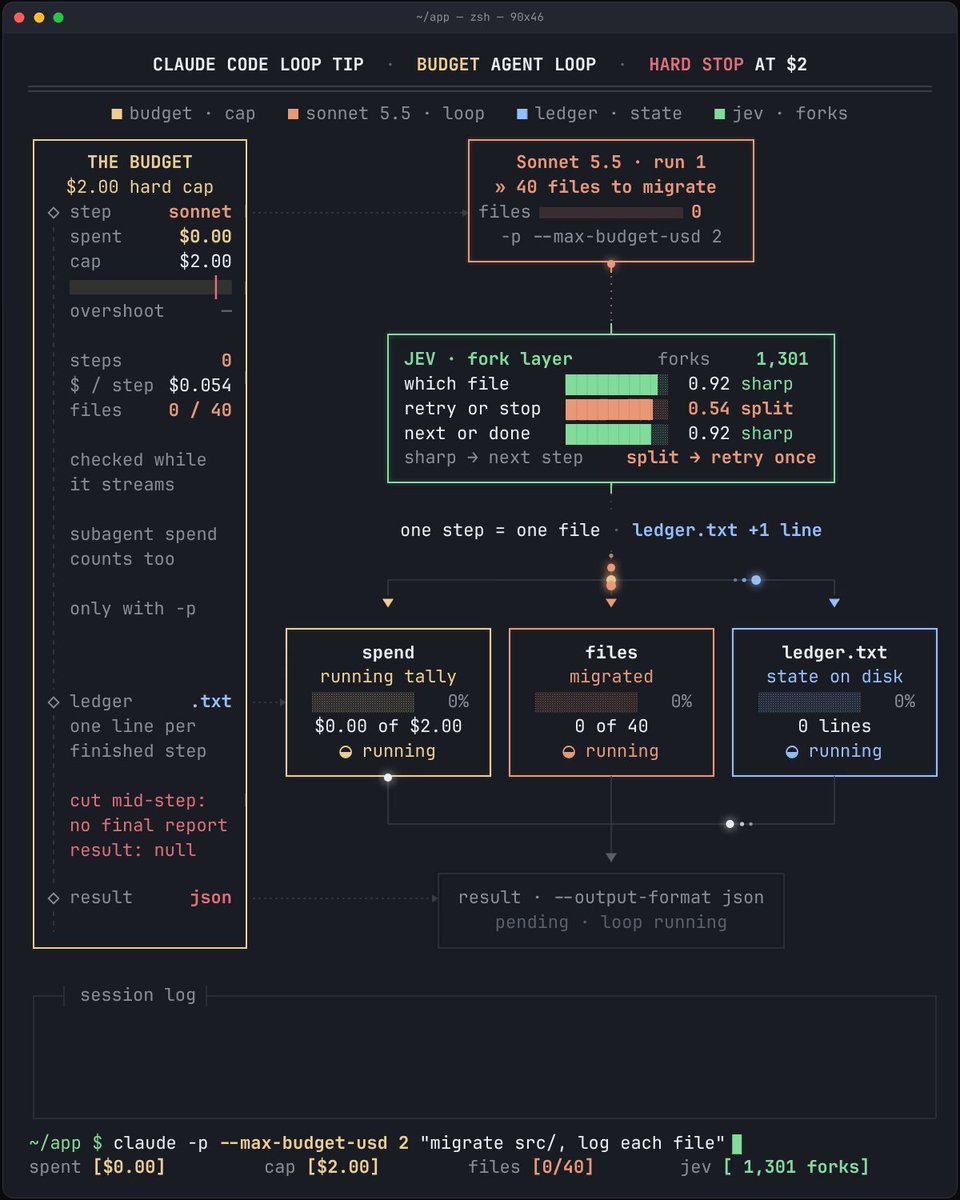
Task: Click the claude command prompt line
Action: [x=385, y=1143]
